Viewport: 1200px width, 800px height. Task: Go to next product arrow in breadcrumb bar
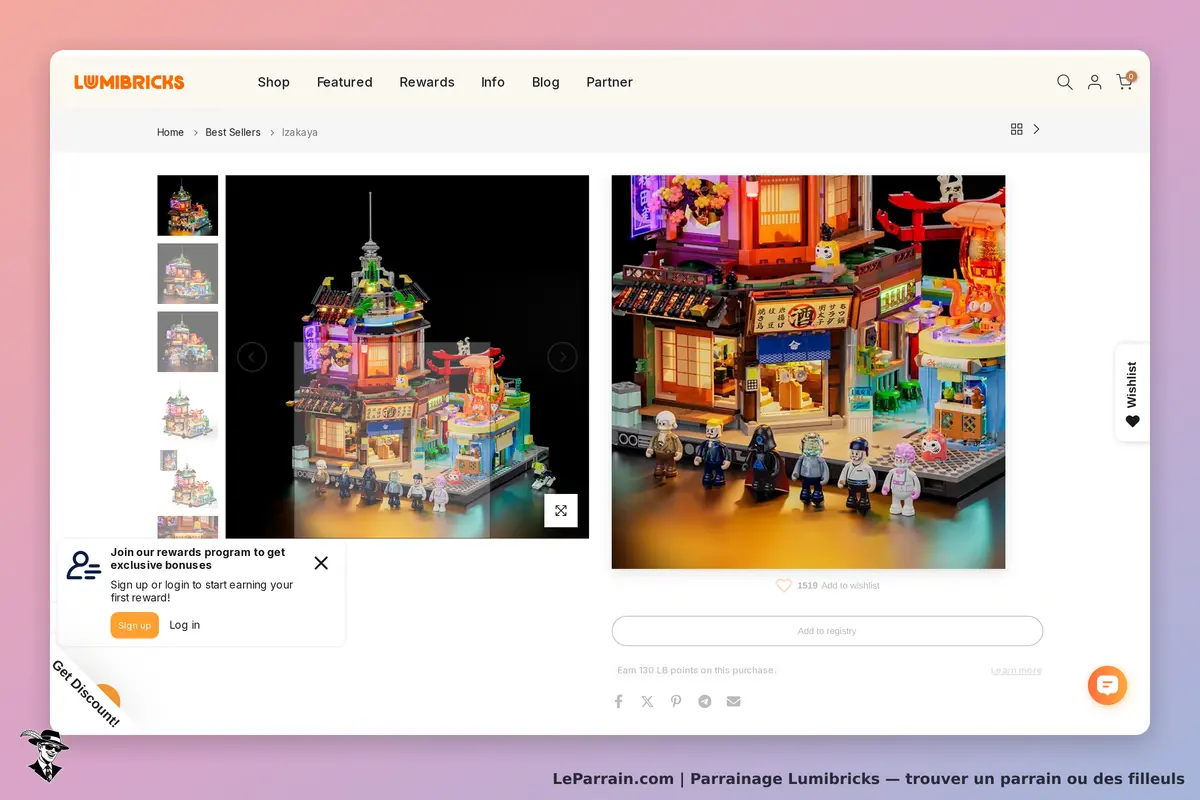pyautogui.click(x=1037, y=129)
